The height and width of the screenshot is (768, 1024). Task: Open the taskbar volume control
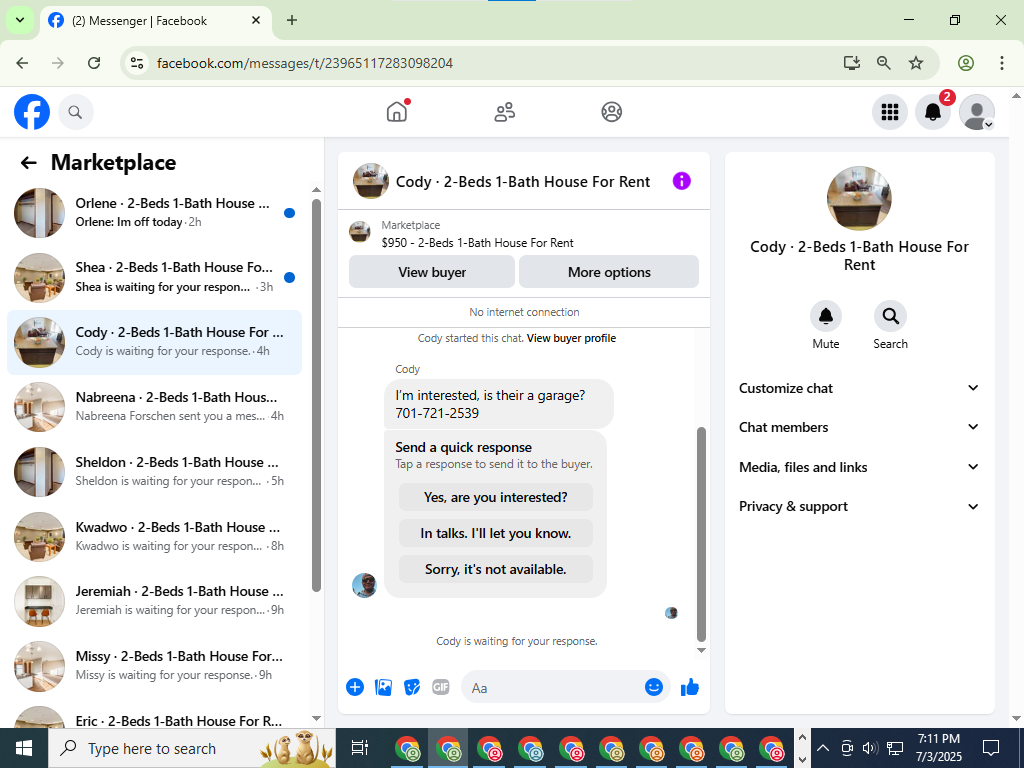869,748
